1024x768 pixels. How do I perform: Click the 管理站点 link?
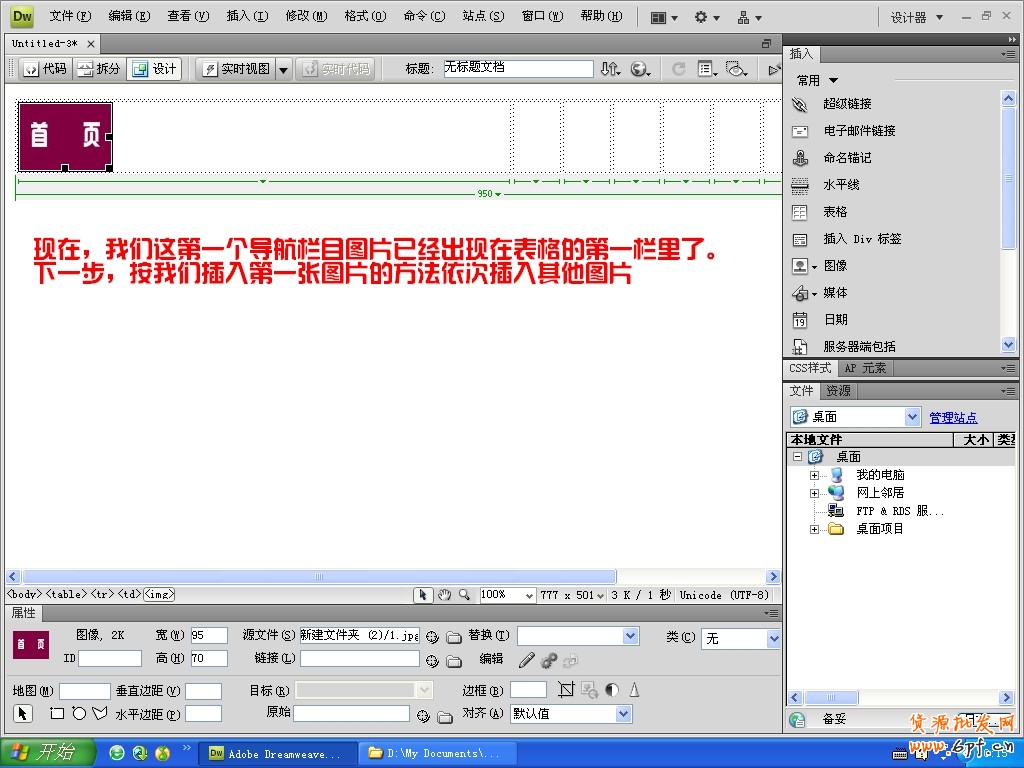pyautogui.click(x=953, y=417)
